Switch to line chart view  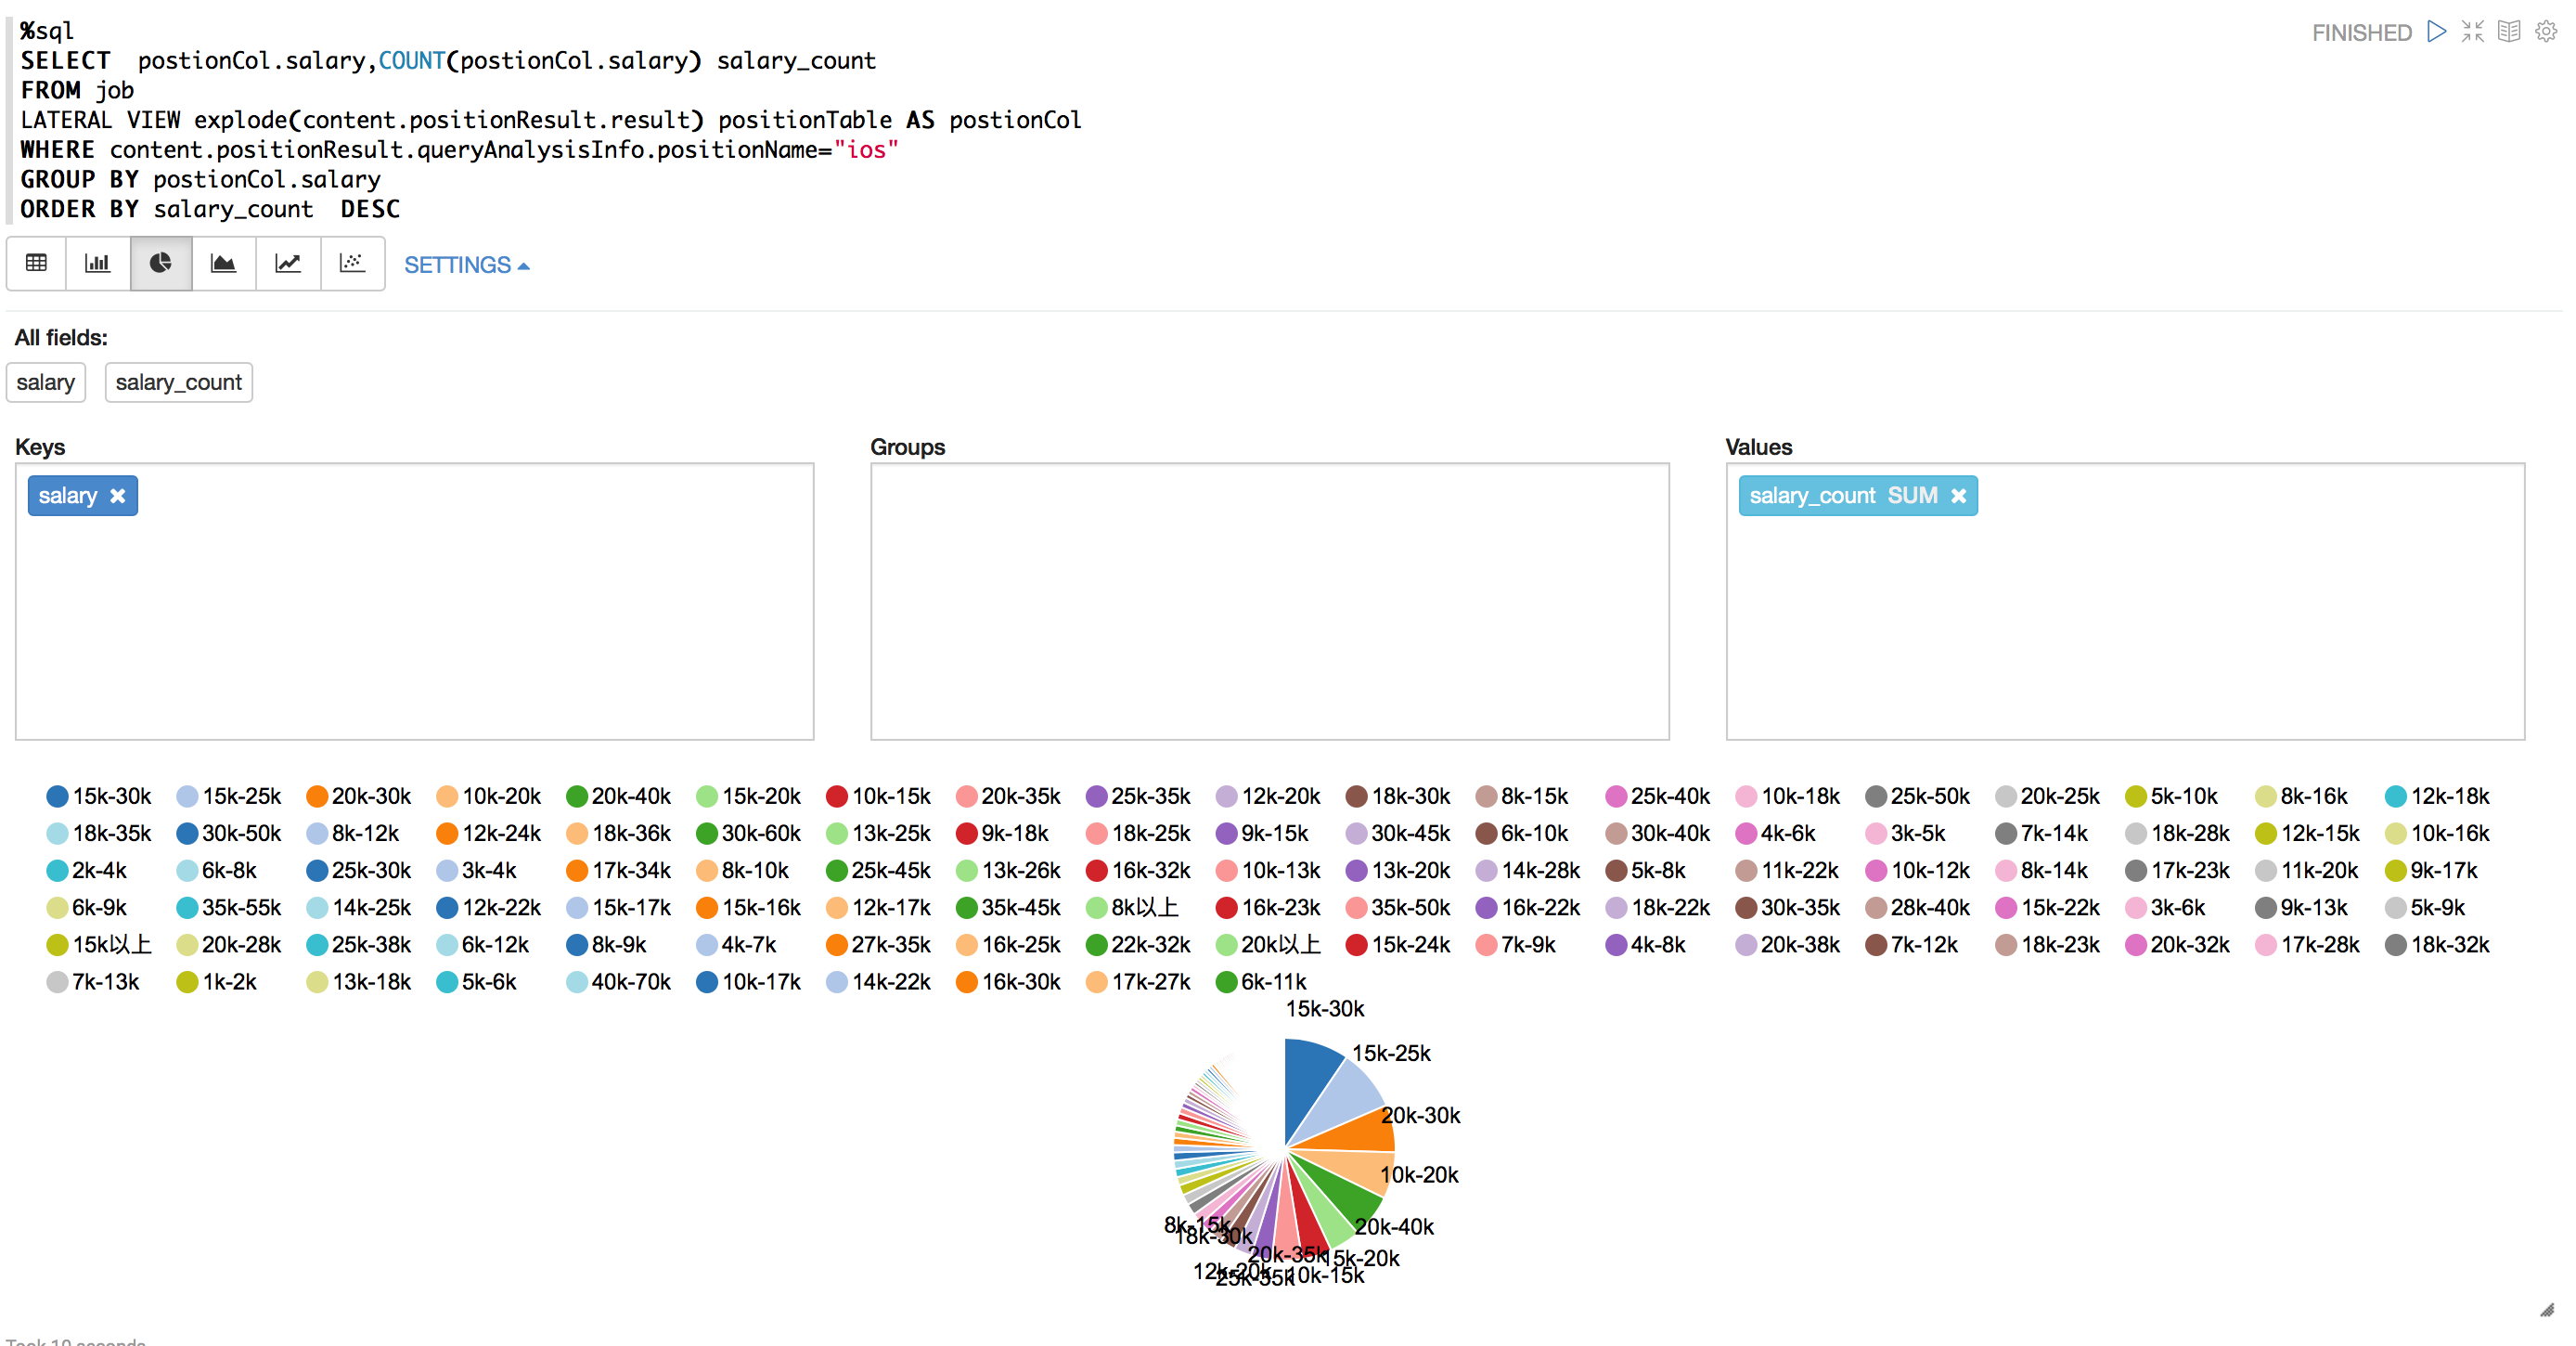(x=288, y=264)
